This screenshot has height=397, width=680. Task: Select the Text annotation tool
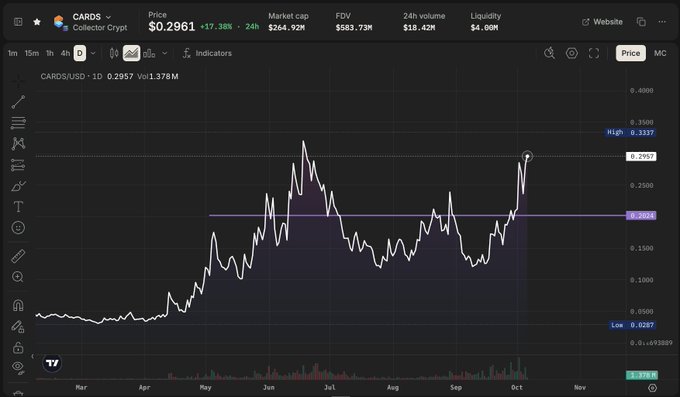point(18,207)
